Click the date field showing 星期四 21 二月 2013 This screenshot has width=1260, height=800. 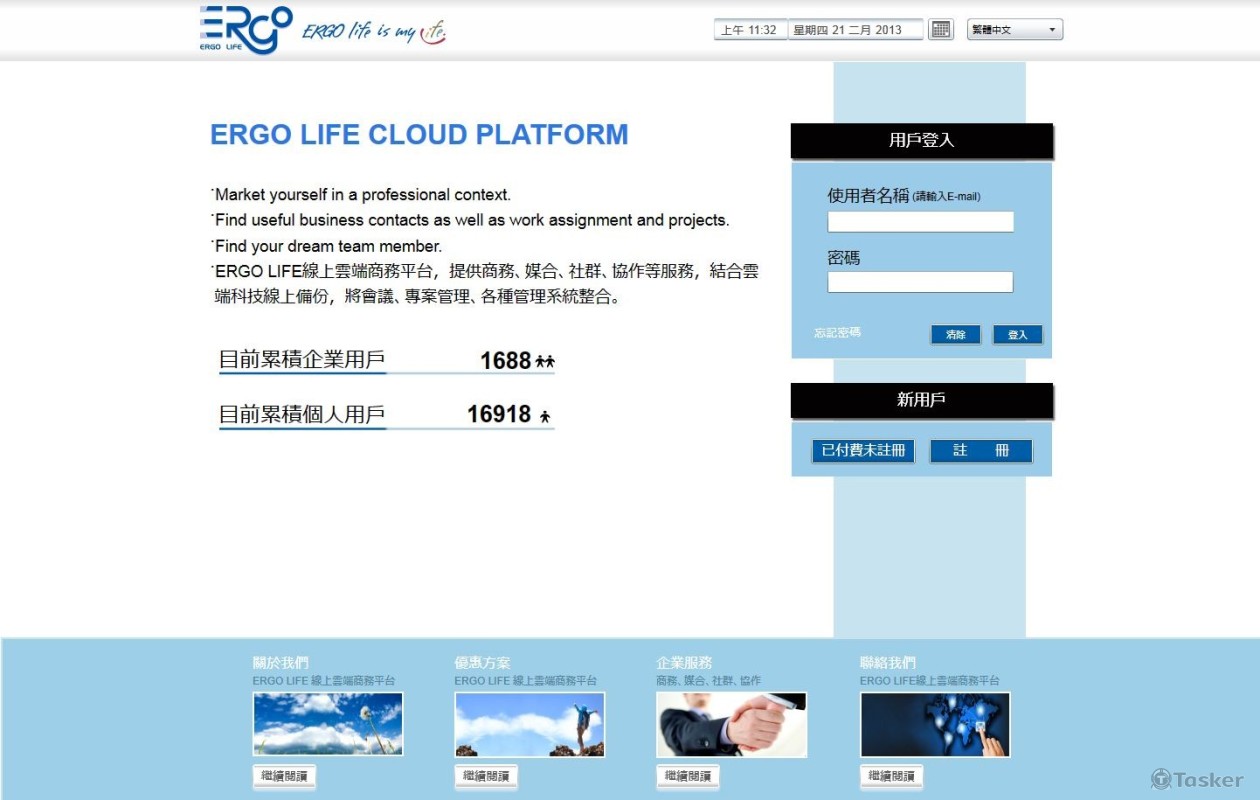855,30
